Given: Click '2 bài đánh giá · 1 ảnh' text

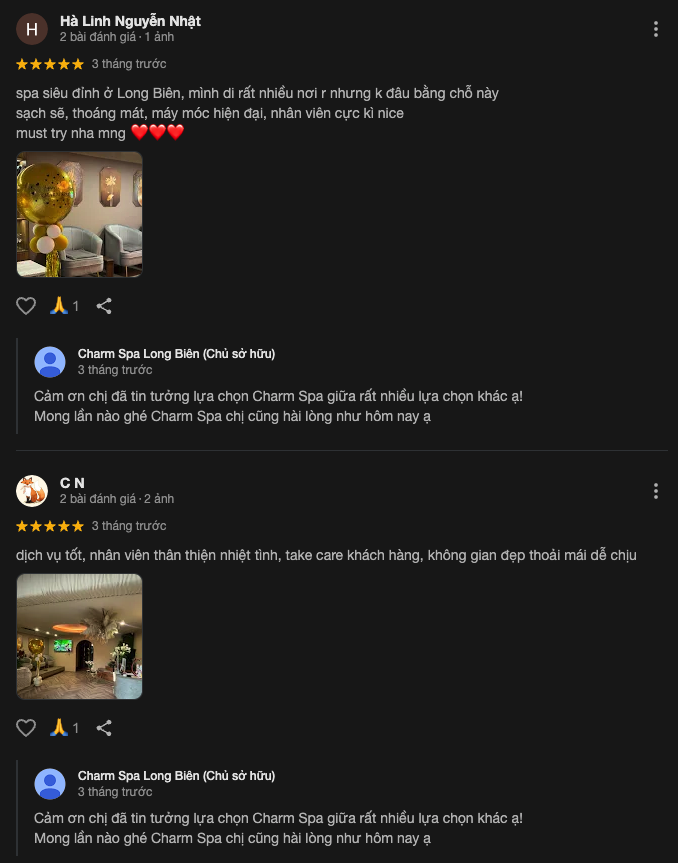Looking at the screenshot, I should pyautogui.click(x=117, y=37).
